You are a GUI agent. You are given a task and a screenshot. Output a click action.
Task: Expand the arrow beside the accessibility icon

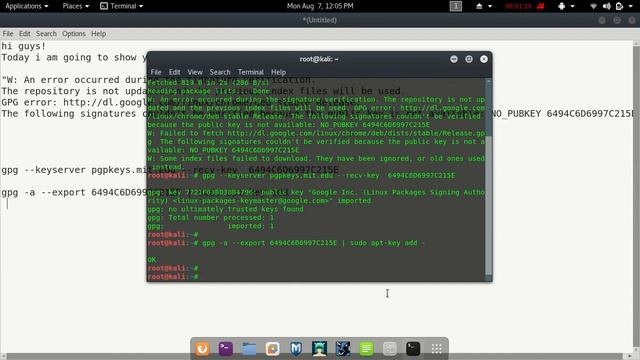572,6
